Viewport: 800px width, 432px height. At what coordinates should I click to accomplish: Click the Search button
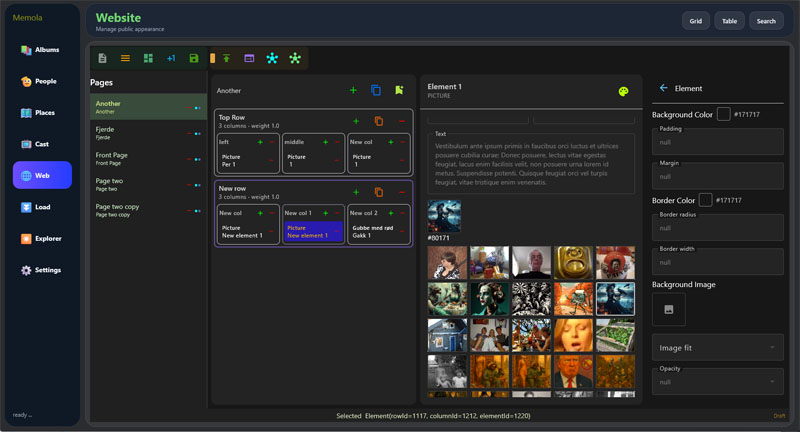point(766,21)
